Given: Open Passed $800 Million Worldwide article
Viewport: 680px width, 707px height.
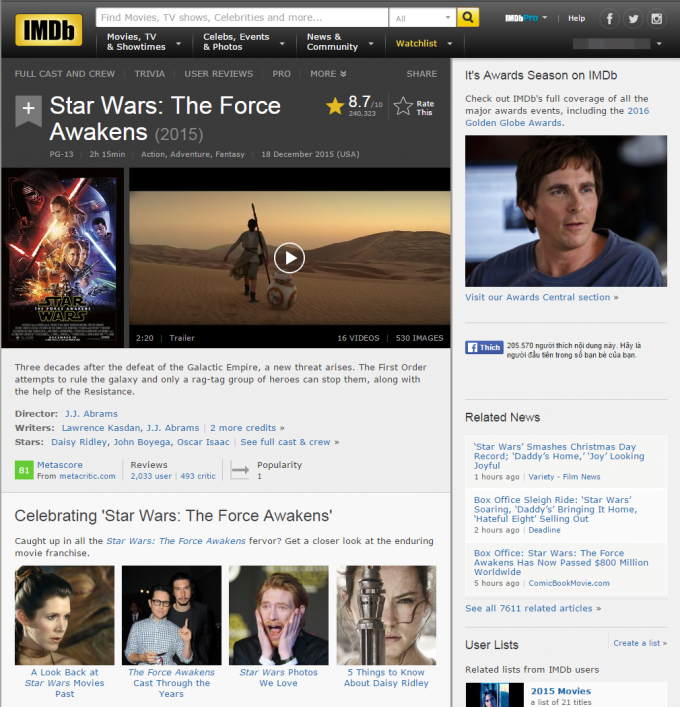Looking at the screenshot, I should (561, 562).
